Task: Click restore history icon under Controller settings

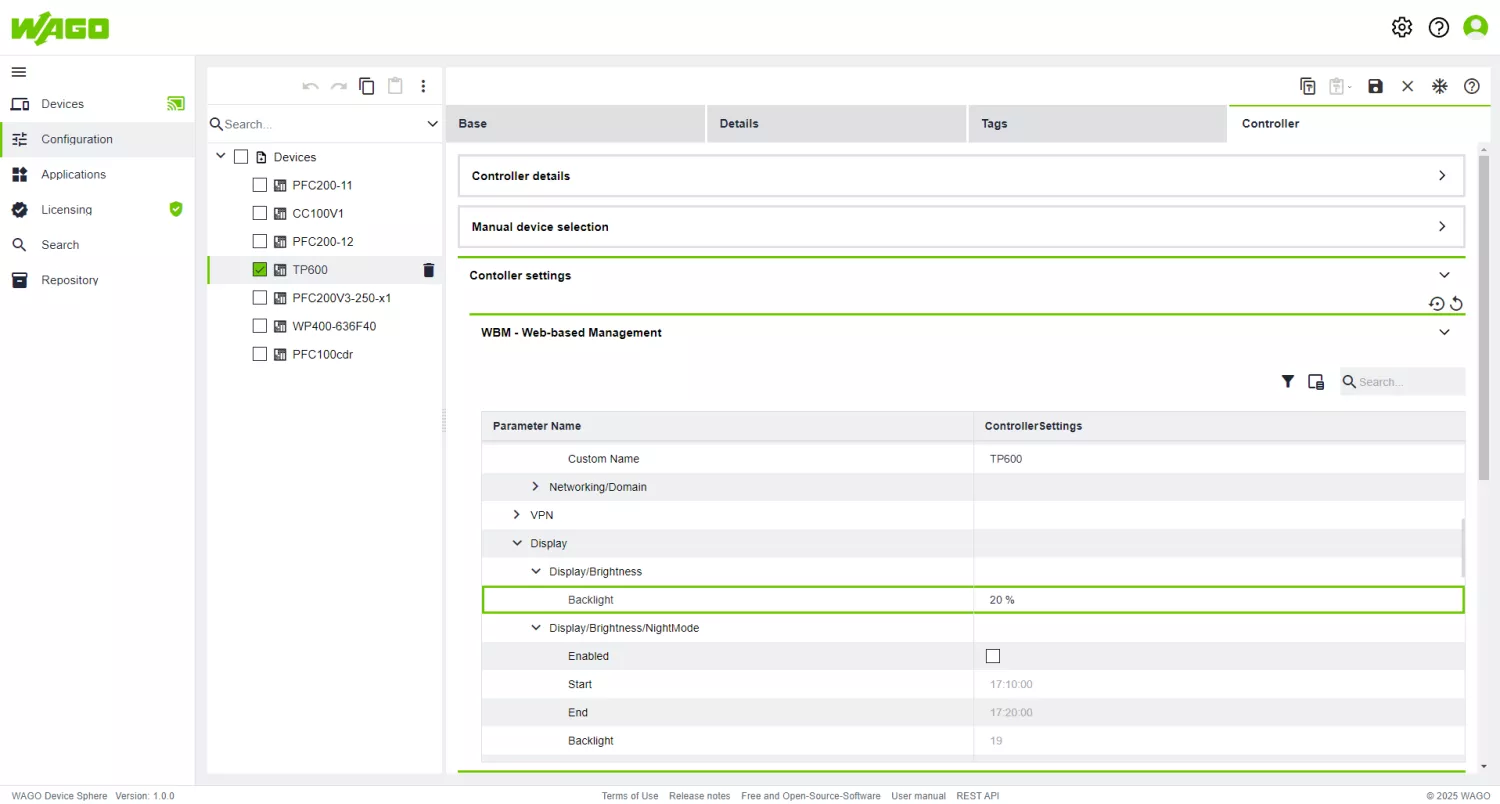Action: [x=1437, y=303]
